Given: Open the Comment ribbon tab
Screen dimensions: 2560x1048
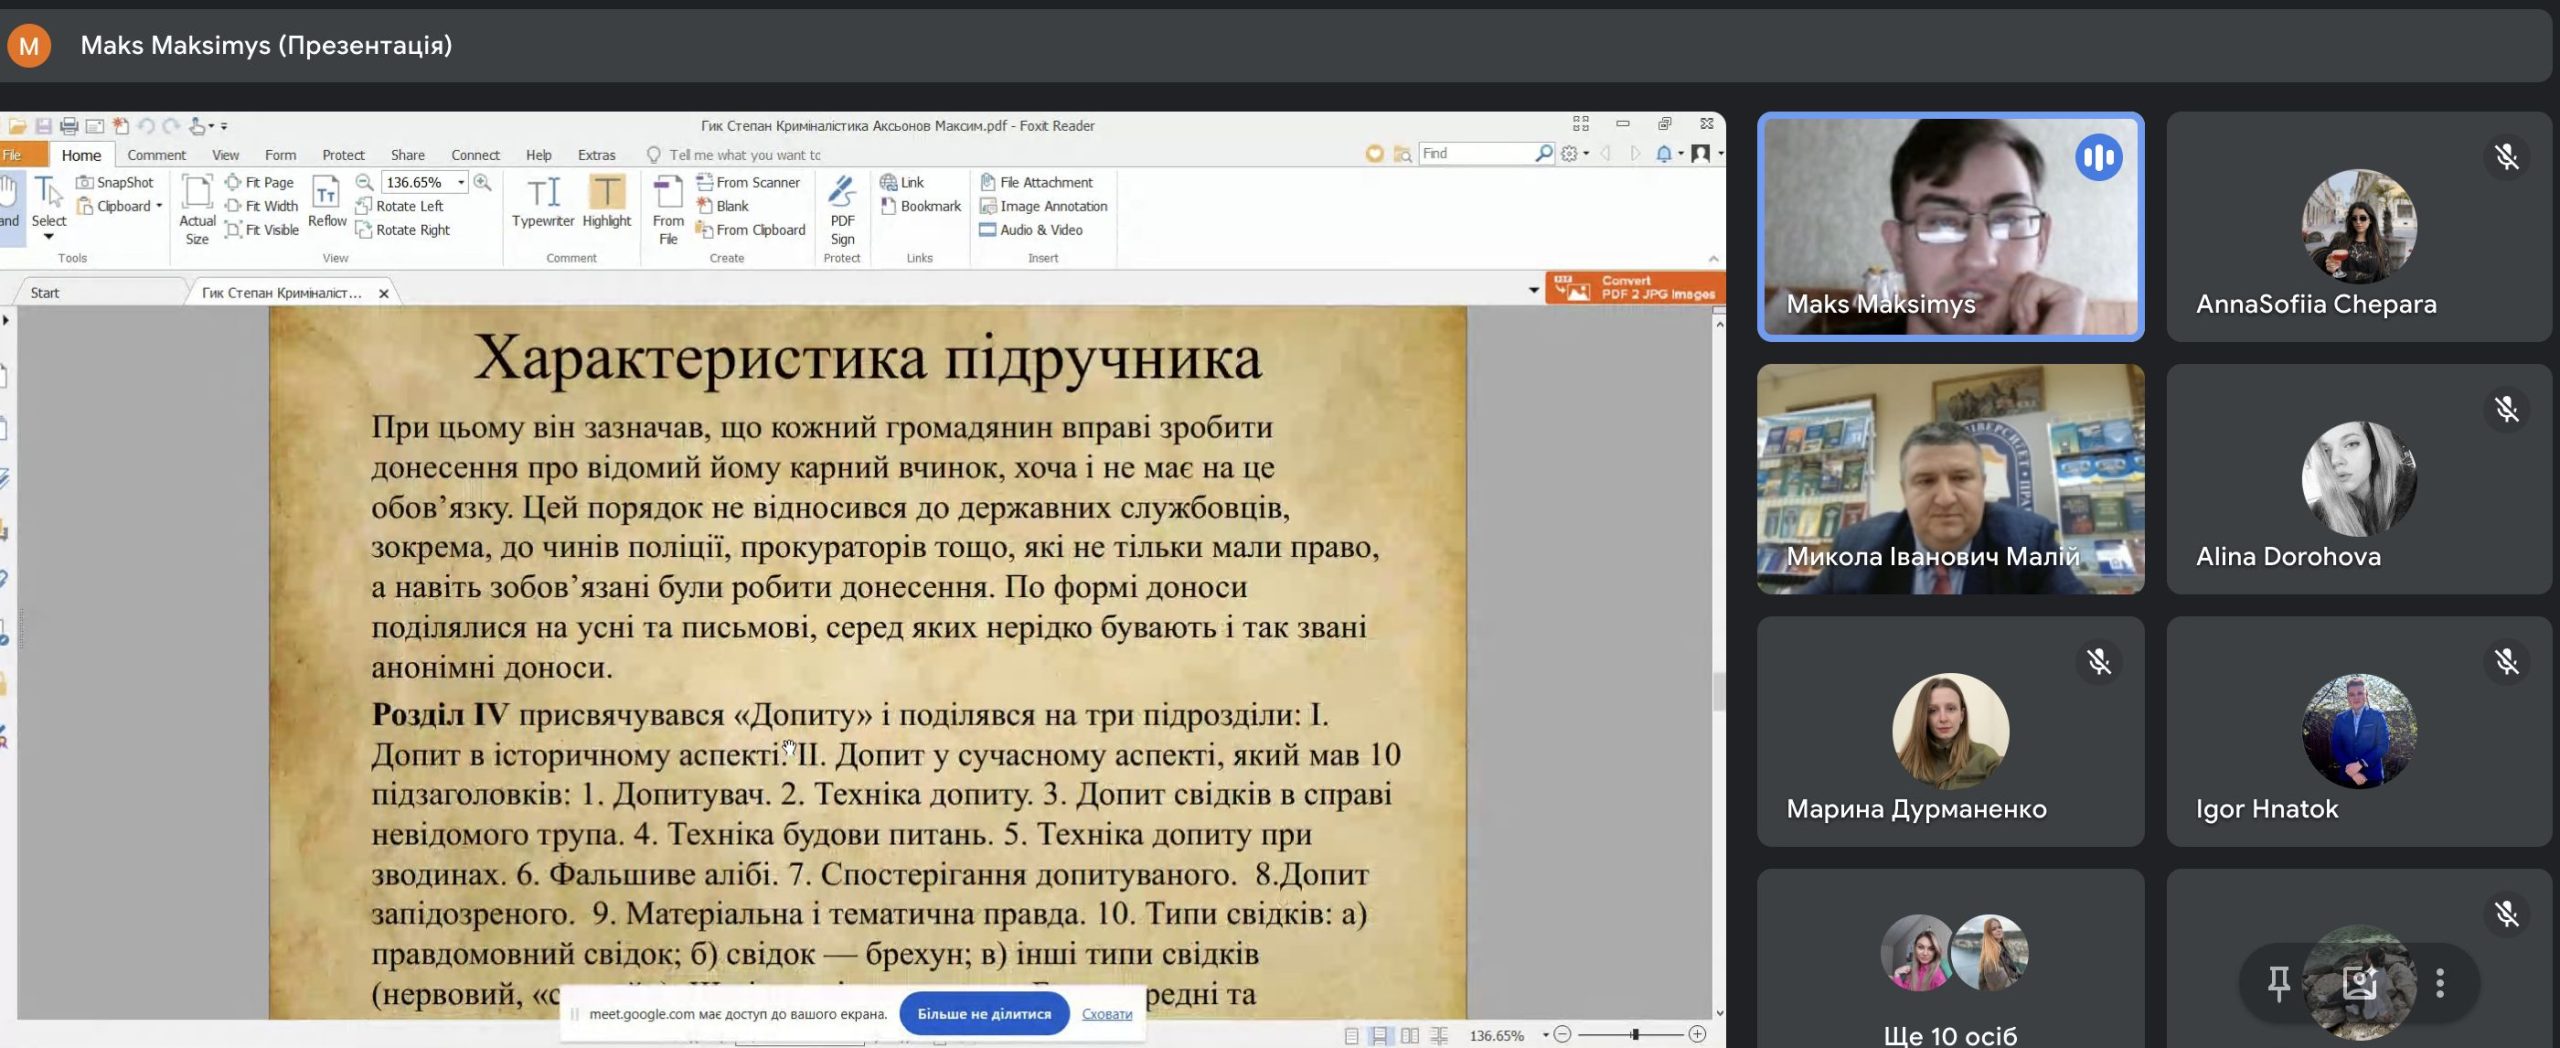Looking at the screenshot, I should [x=156, y=155].
